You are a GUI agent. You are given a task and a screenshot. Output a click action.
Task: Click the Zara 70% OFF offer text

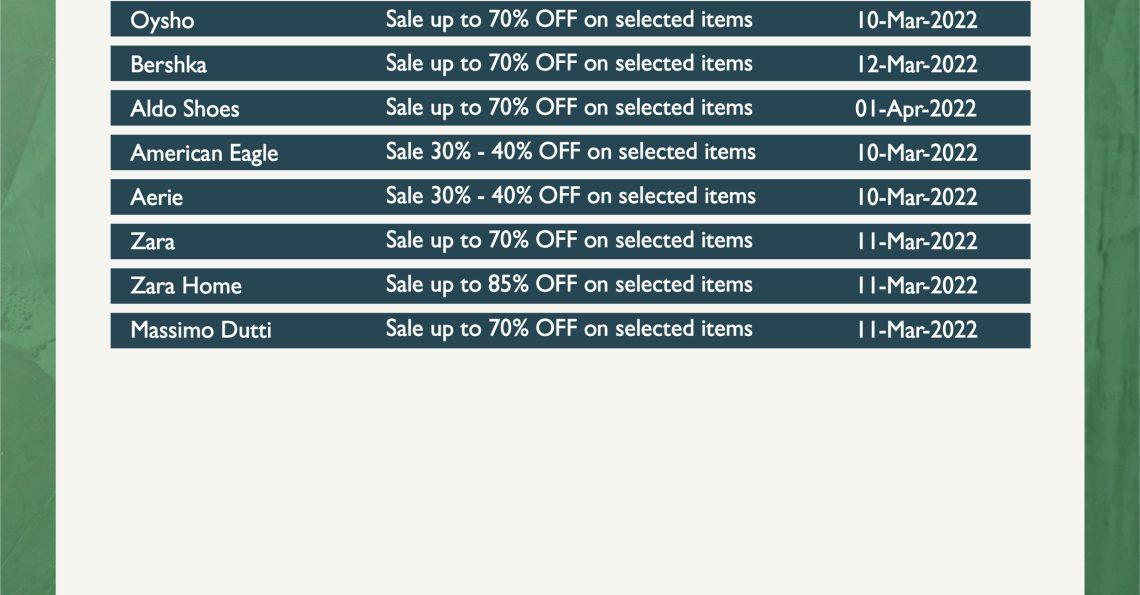569,240
